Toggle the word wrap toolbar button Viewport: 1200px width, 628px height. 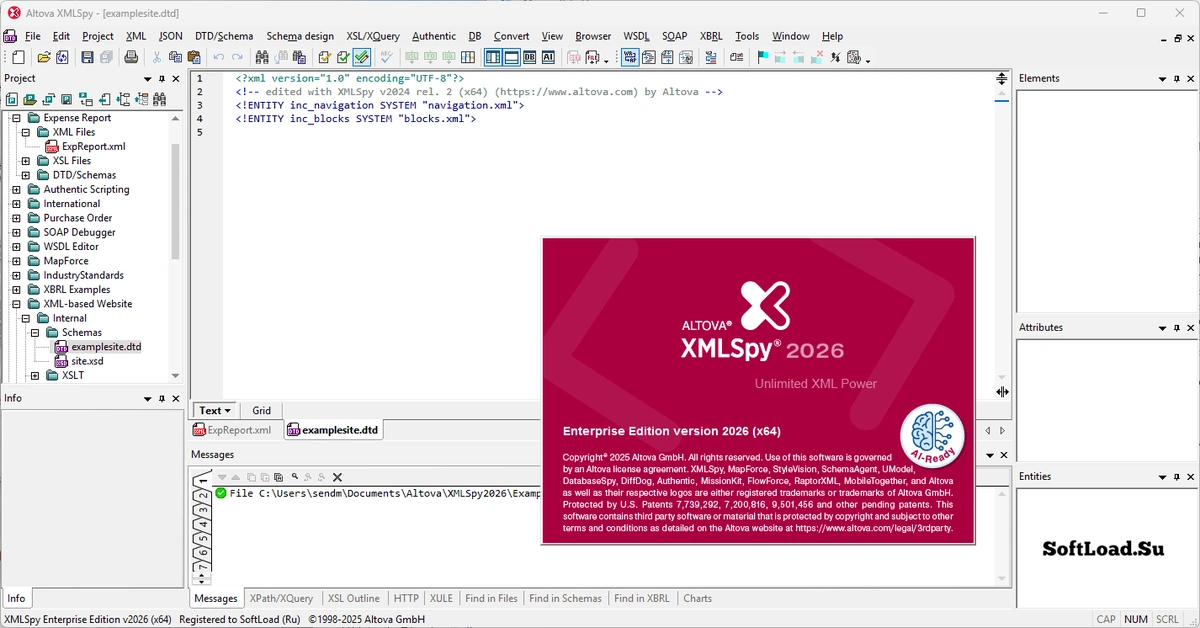[x=631, y=58]
